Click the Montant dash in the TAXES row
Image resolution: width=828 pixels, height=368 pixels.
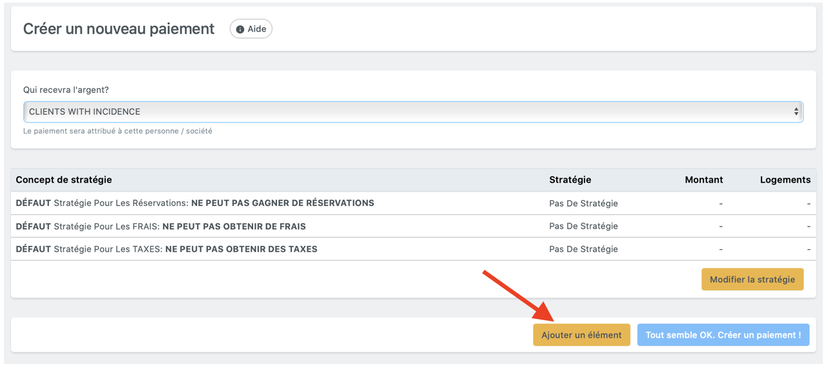721,249
